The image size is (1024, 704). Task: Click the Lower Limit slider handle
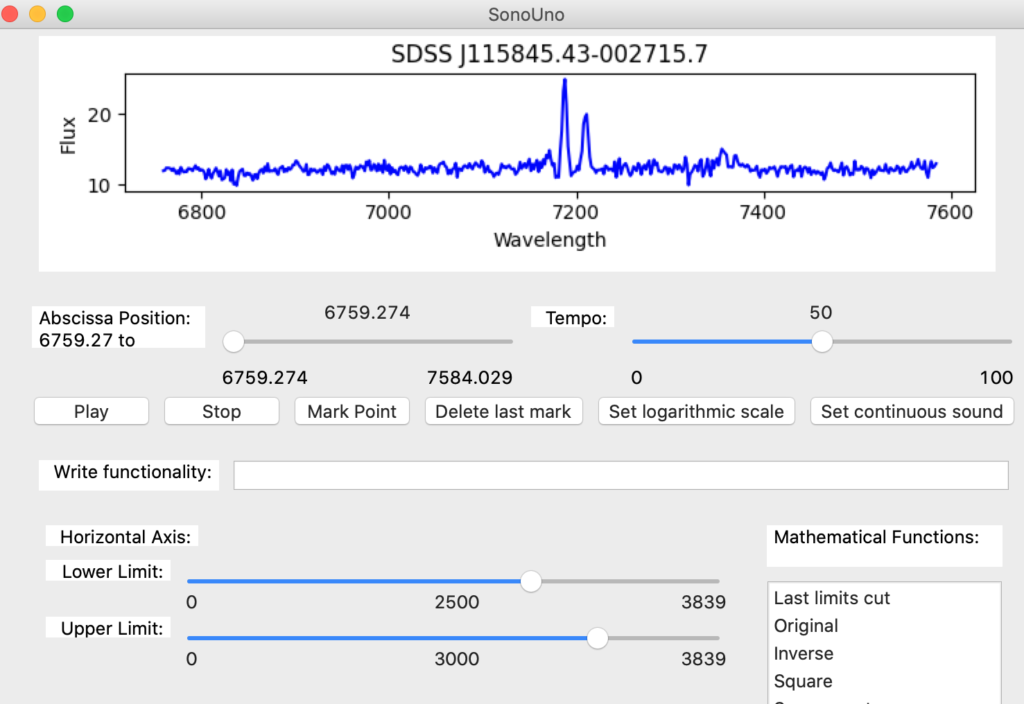(531, 581)
